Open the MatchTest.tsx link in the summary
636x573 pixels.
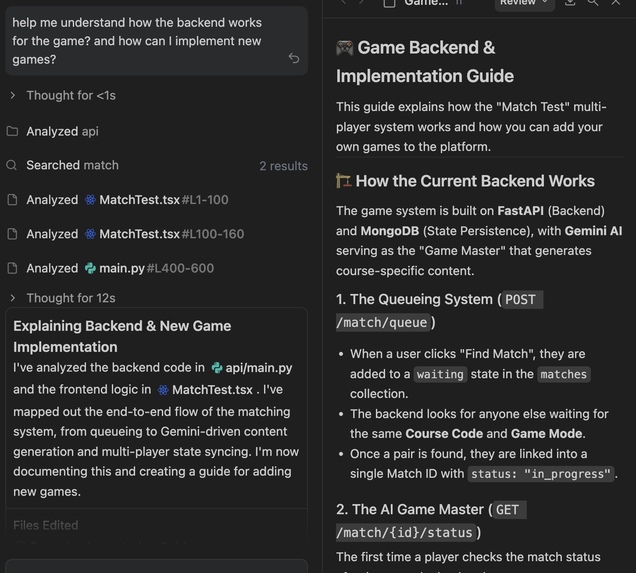tap(213, 390)
